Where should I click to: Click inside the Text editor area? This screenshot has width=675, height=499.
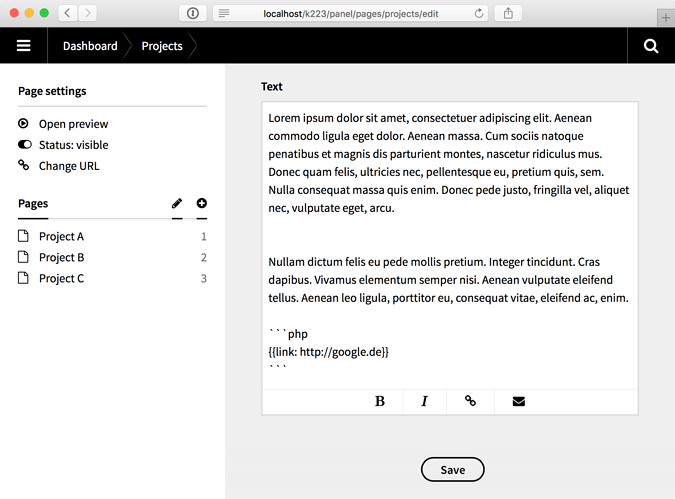click(450, 245)
